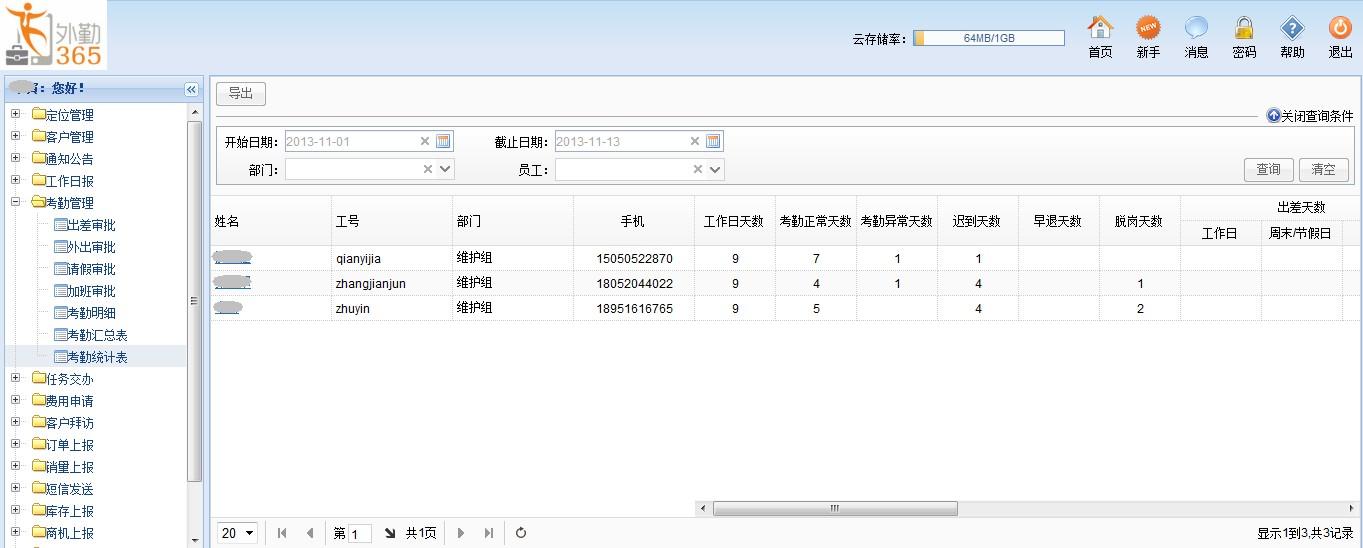Open 出差审批 in the sidebar
1363x548 pixels.
(x=91, y=225)
